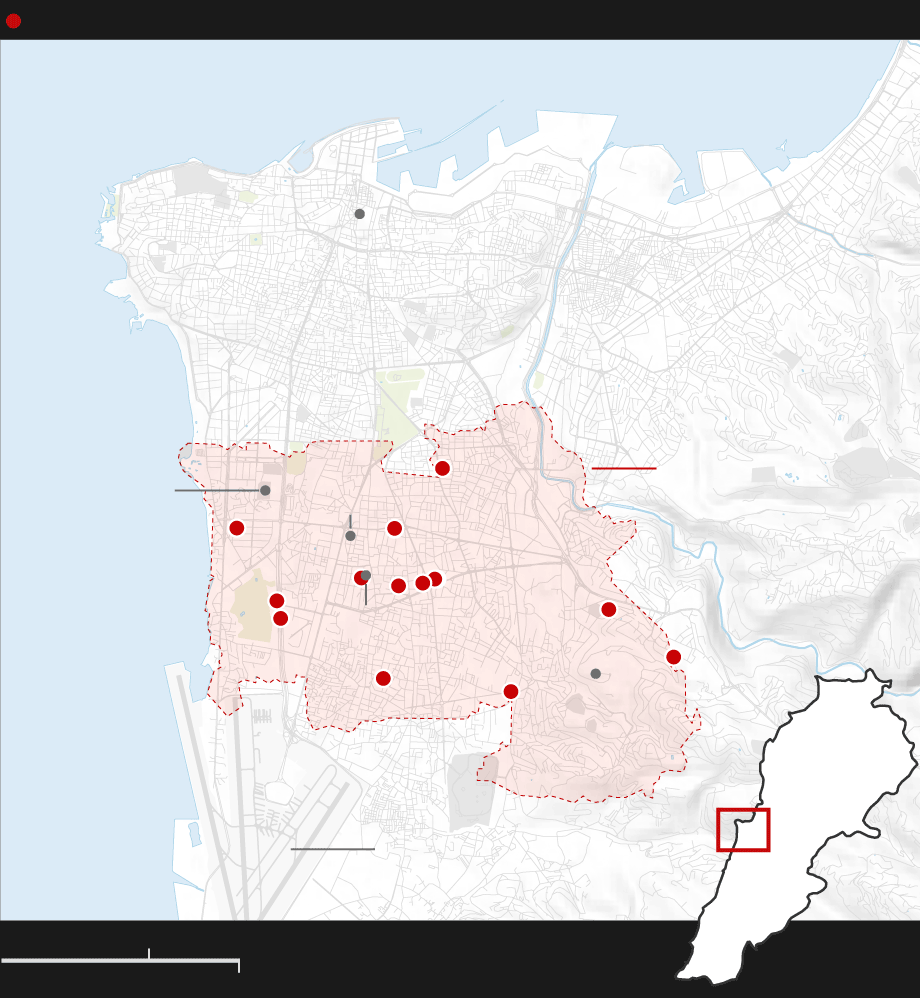The image size is (920, 998).
Task: Select the gray marker in the southeastern hills
Action: pos(595,674)
